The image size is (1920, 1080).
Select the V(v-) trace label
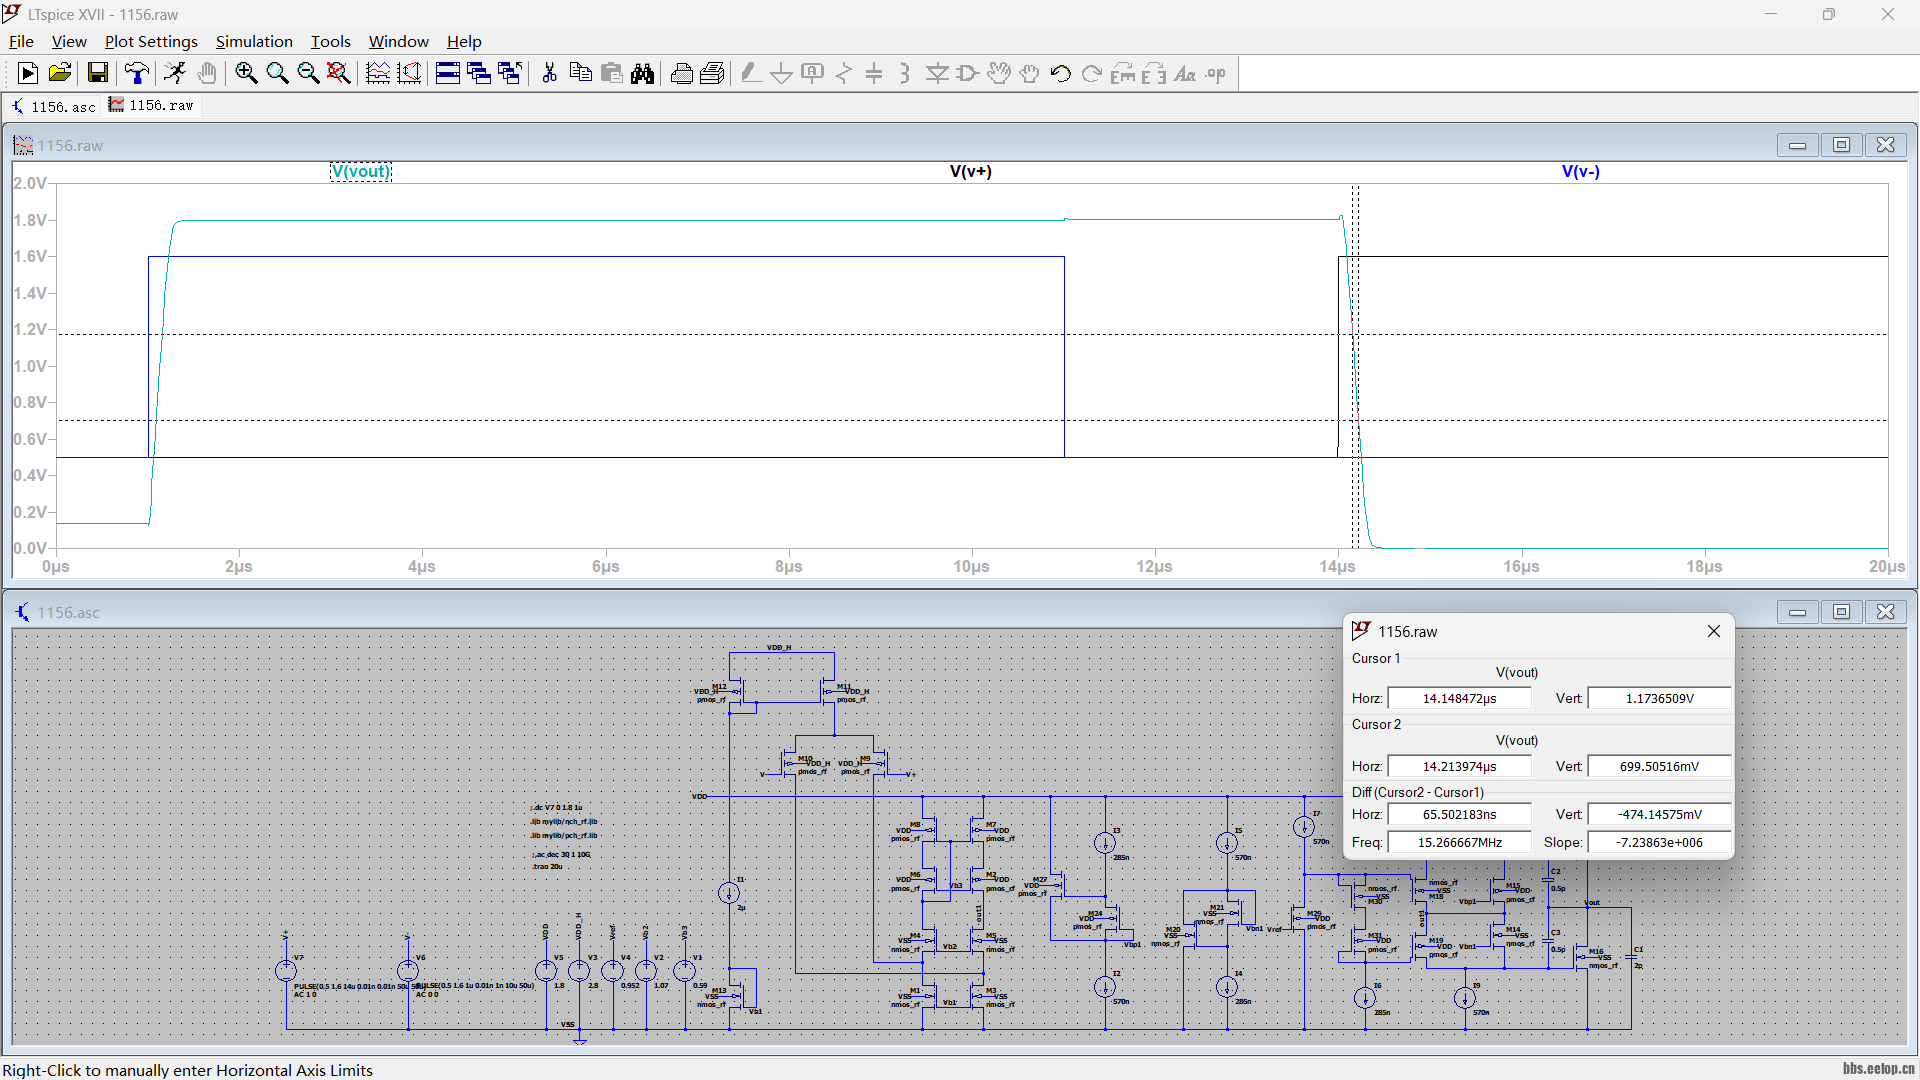click(1580, 171)
